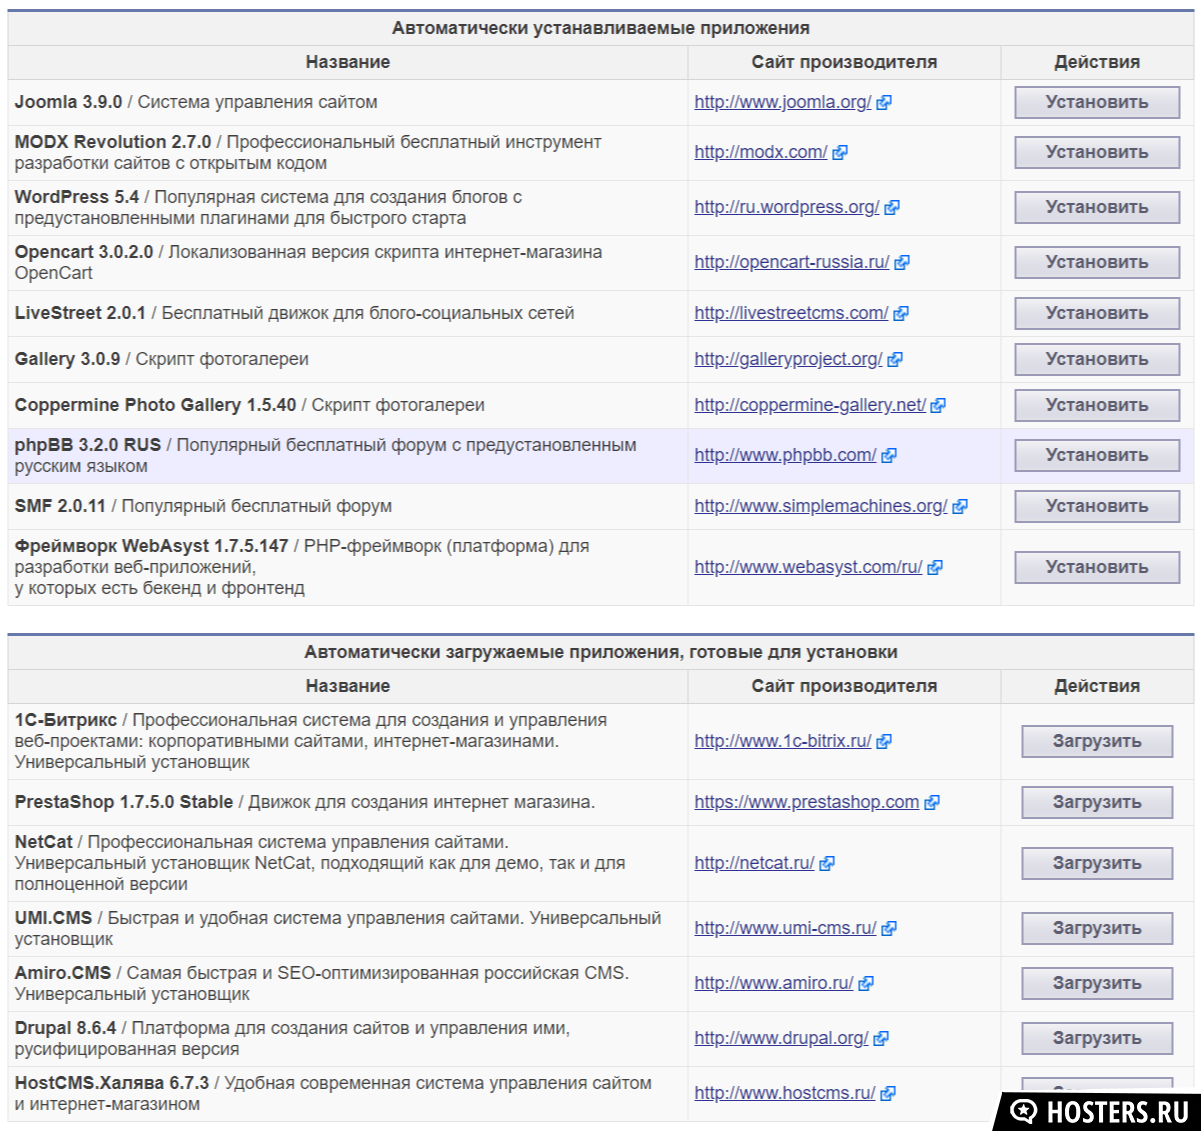Click external-link icon beside drupal.org link
This screenshot has height=1131, width=1201.
pos(881,1039)
